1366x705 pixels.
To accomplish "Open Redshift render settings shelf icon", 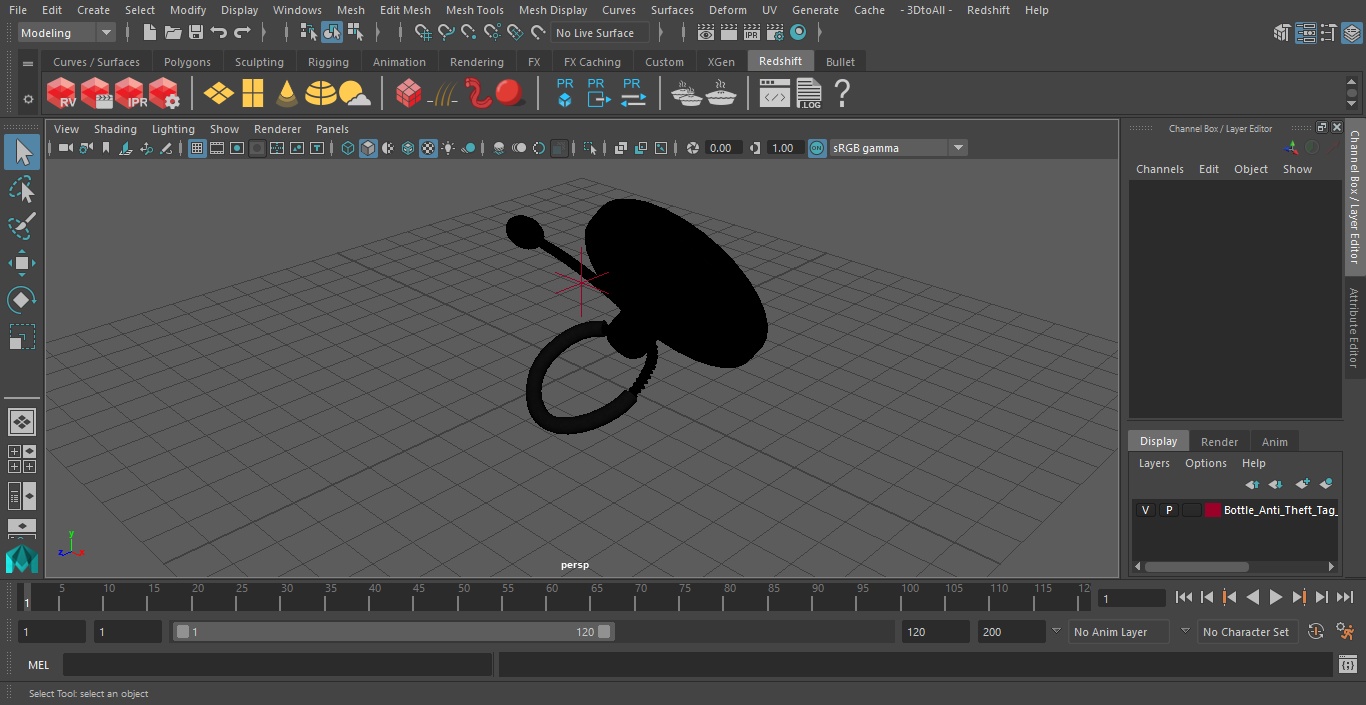I will (164, 94).
